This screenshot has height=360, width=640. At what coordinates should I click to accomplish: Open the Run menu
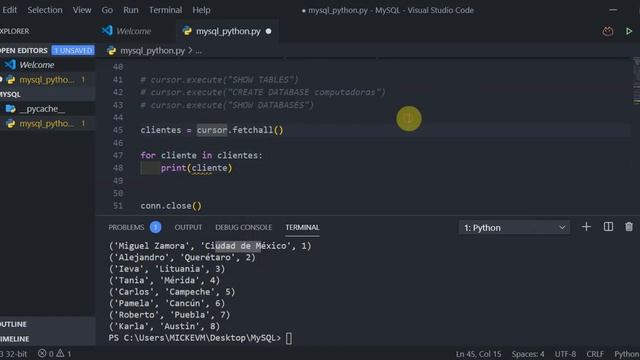[131, 10]
